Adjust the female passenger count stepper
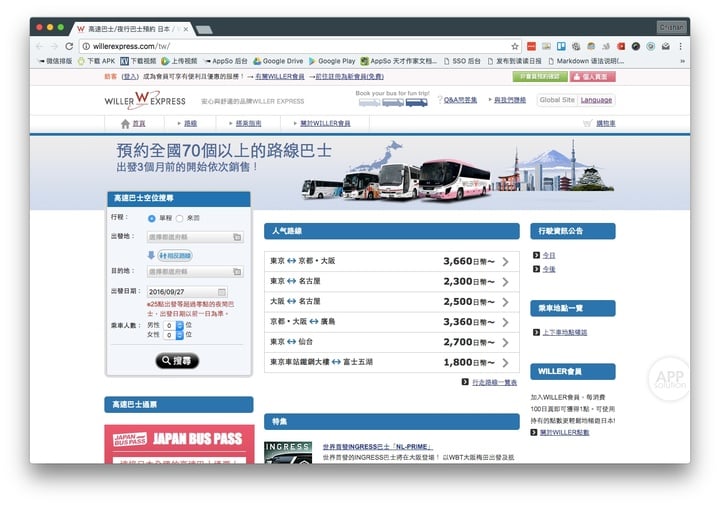This screenshot has width=720, height=506. (x=180, y=335)
